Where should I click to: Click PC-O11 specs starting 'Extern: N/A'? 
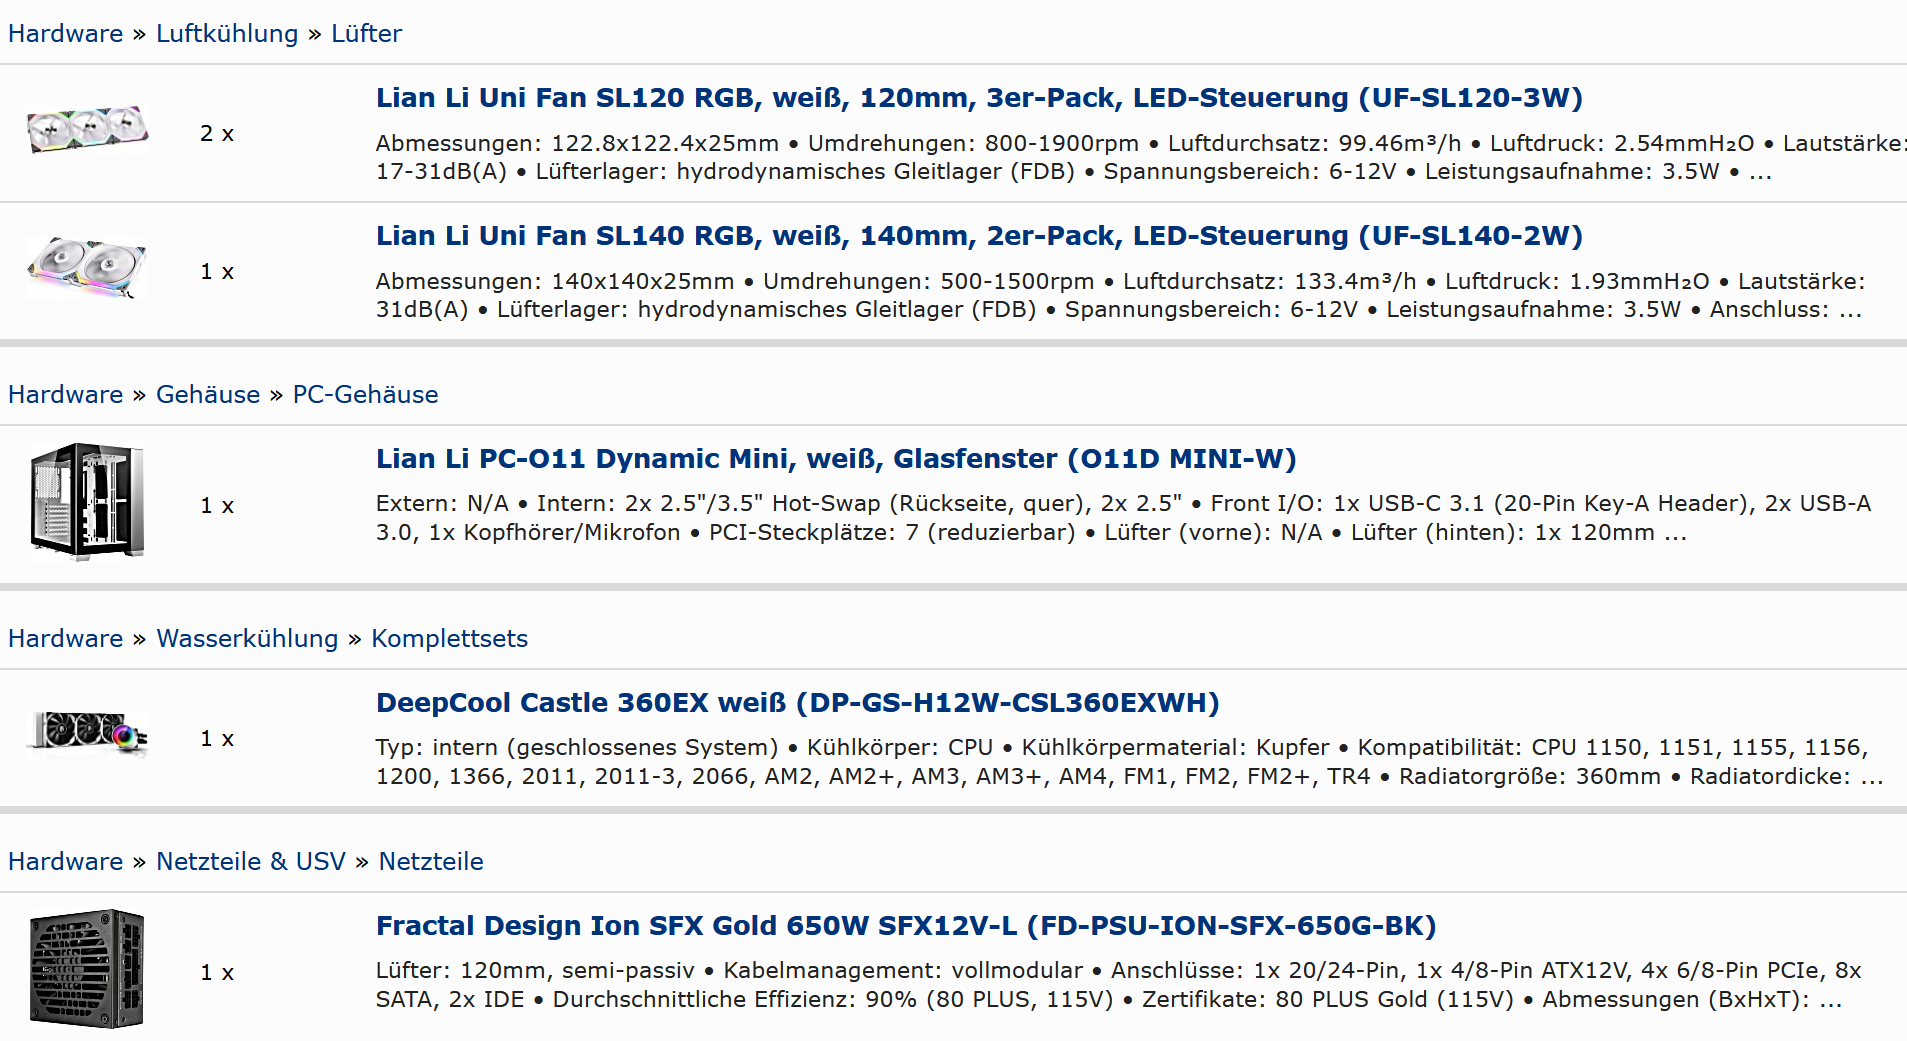click(x=1123, y=518)
